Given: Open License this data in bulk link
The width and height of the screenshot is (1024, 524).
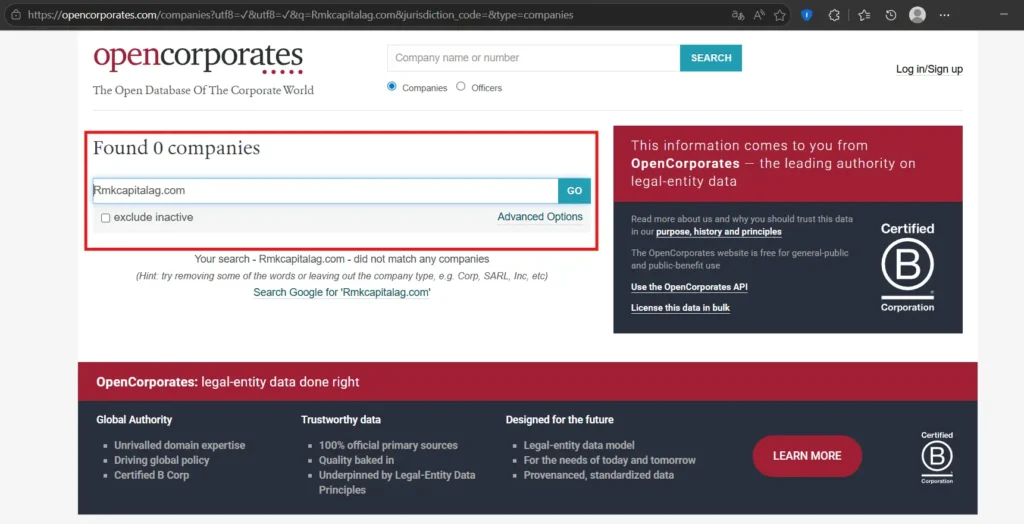Looking at the screenshot, I should [x=680, y=308].
